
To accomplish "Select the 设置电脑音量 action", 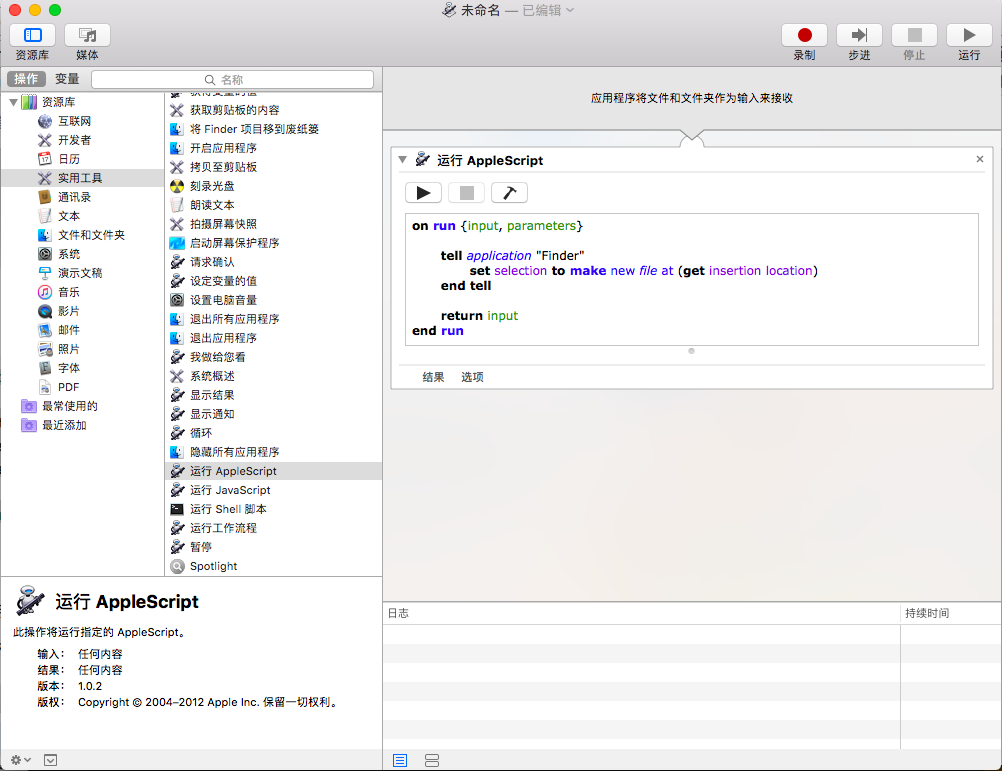I will pos(274,300).
